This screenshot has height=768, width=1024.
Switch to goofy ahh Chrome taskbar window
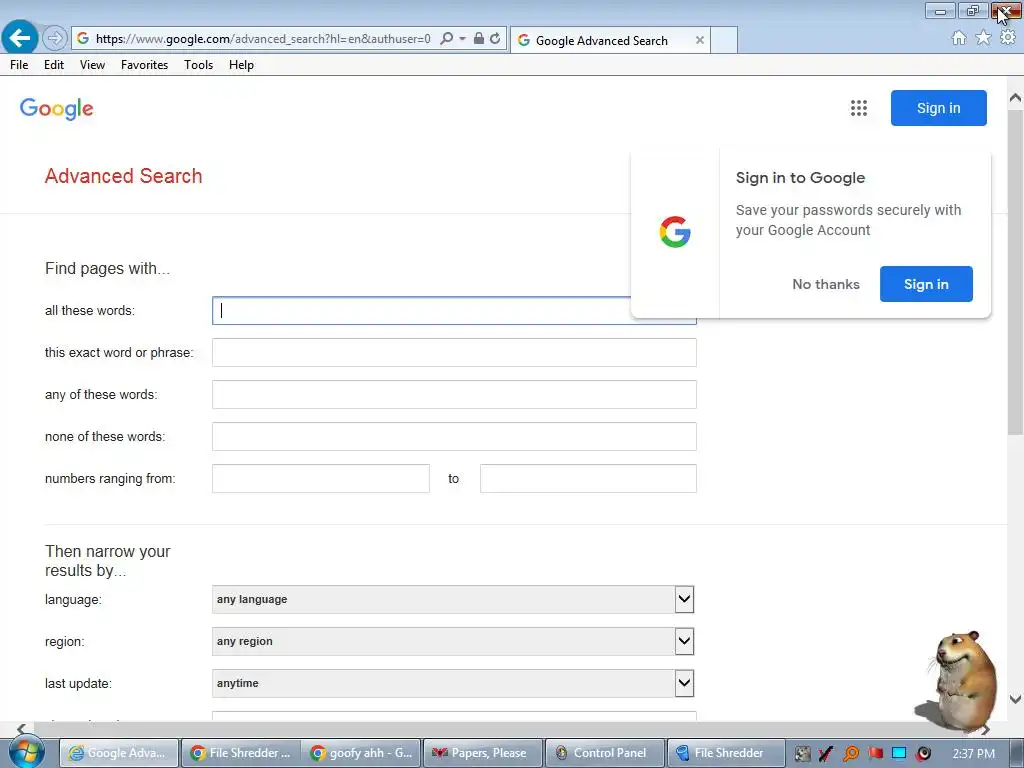pyautogui.click(x=362, y=753)
